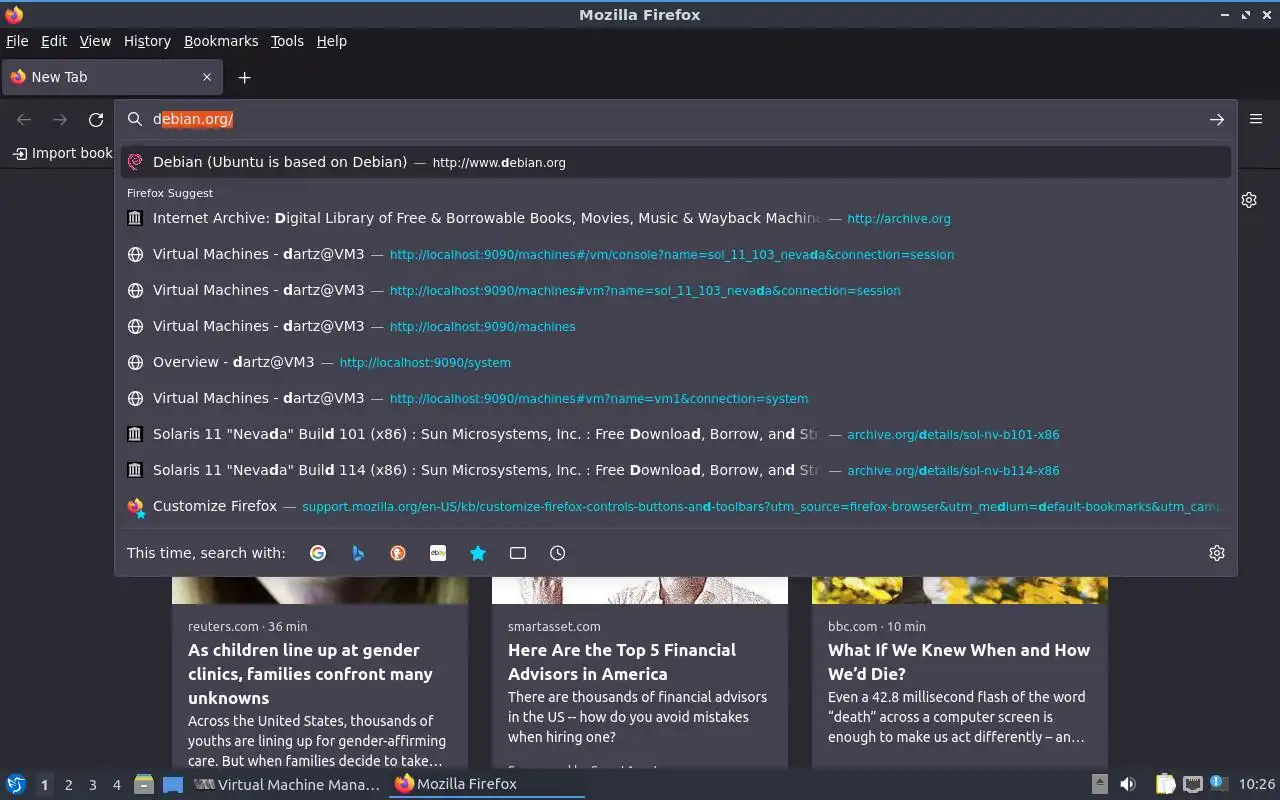Click the removable media eject tray icon
Screen dimensions: 1280x800
tap(1100, 784)
